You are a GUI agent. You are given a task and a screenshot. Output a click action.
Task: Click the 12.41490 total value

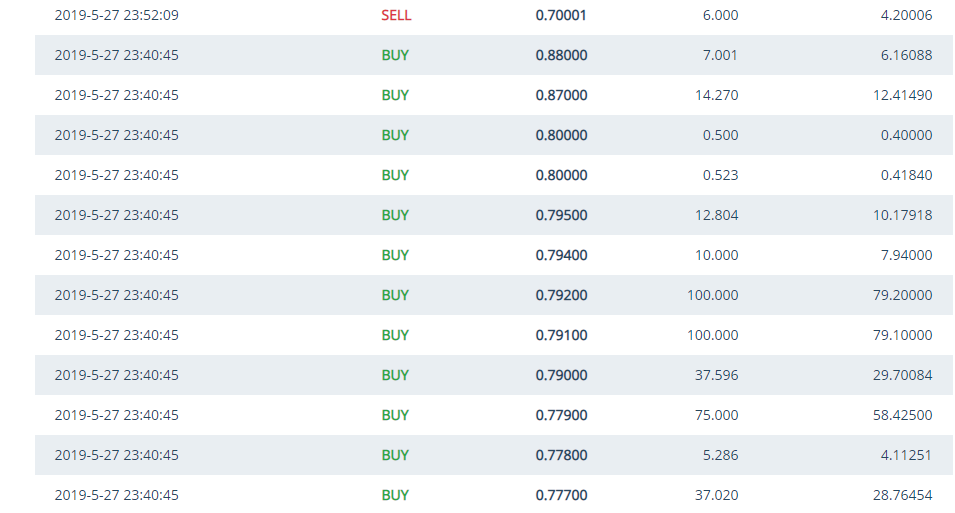pyautogui.click(x=902, y=96)
